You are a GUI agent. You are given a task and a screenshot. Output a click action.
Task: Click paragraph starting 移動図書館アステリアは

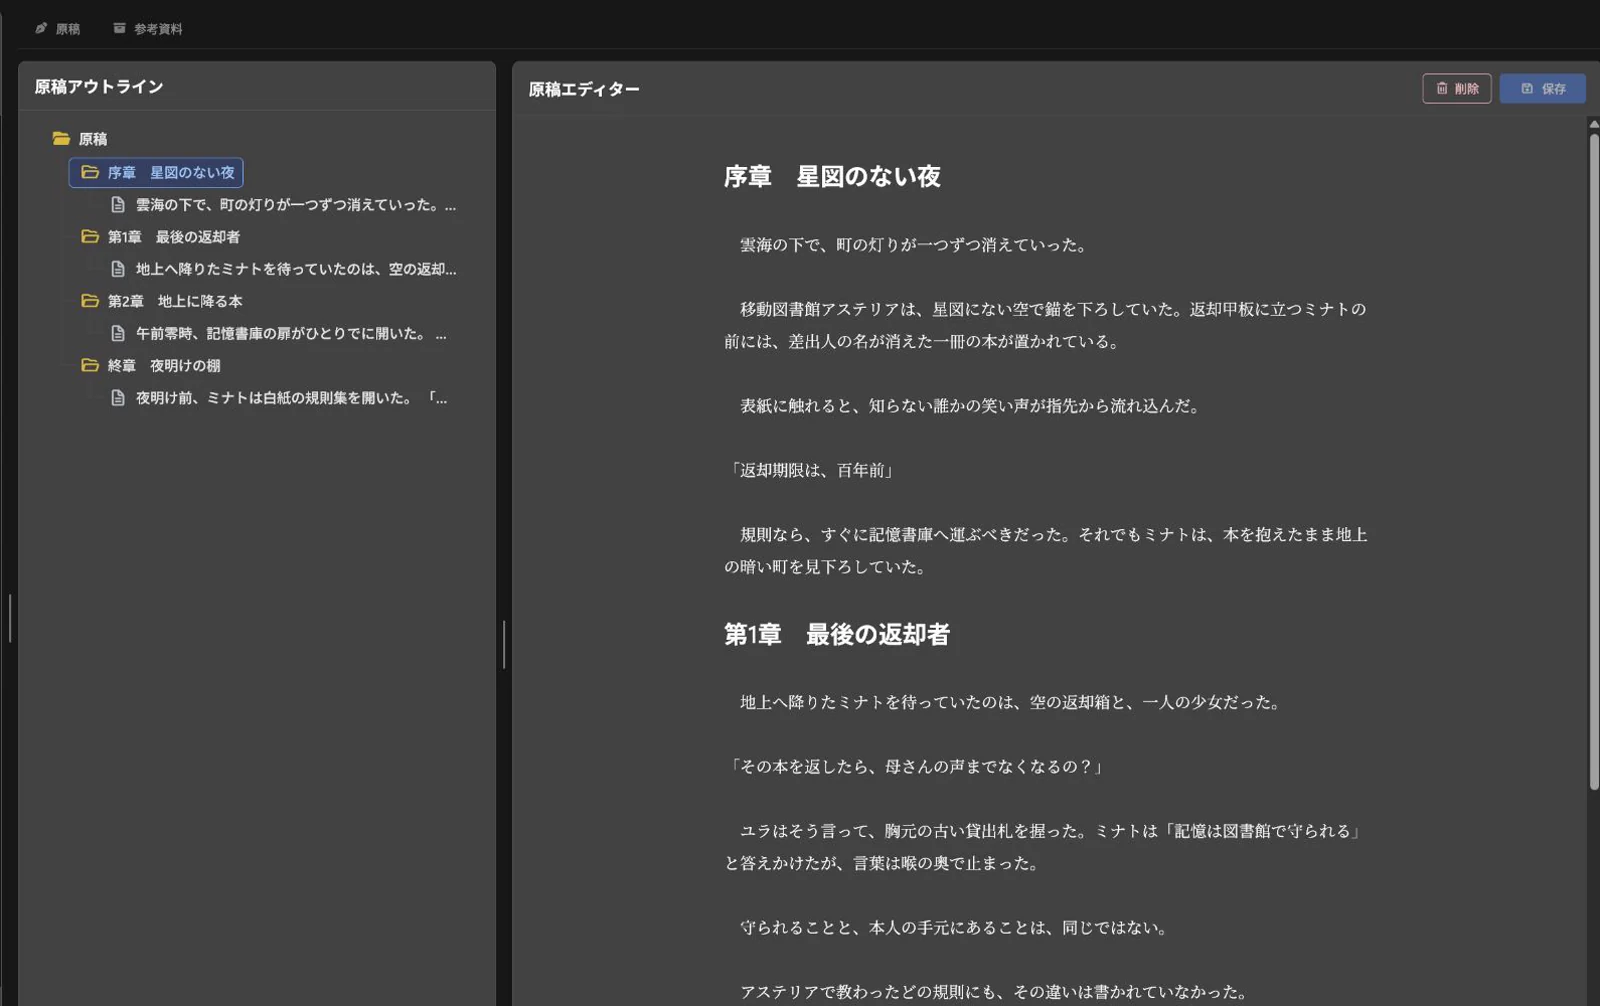1045,325
